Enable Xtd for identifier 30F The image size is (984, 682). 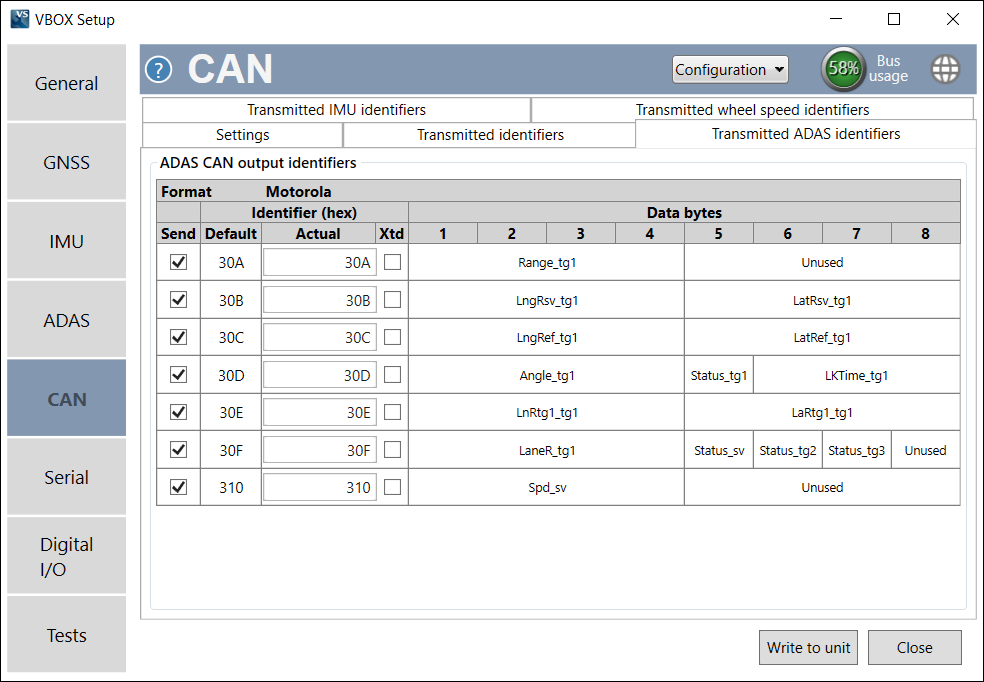[391, 450]
